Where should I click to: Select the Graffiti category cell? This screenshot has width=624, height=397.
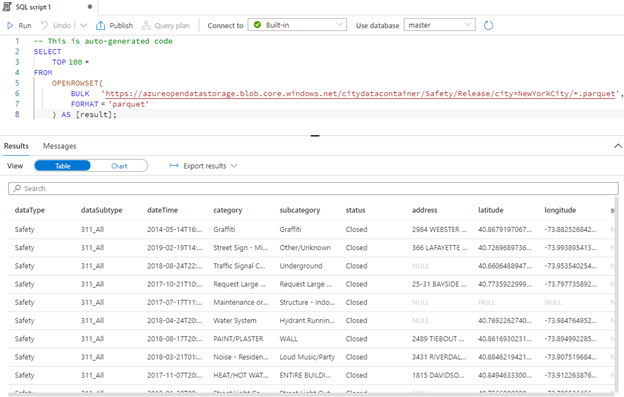224,230
